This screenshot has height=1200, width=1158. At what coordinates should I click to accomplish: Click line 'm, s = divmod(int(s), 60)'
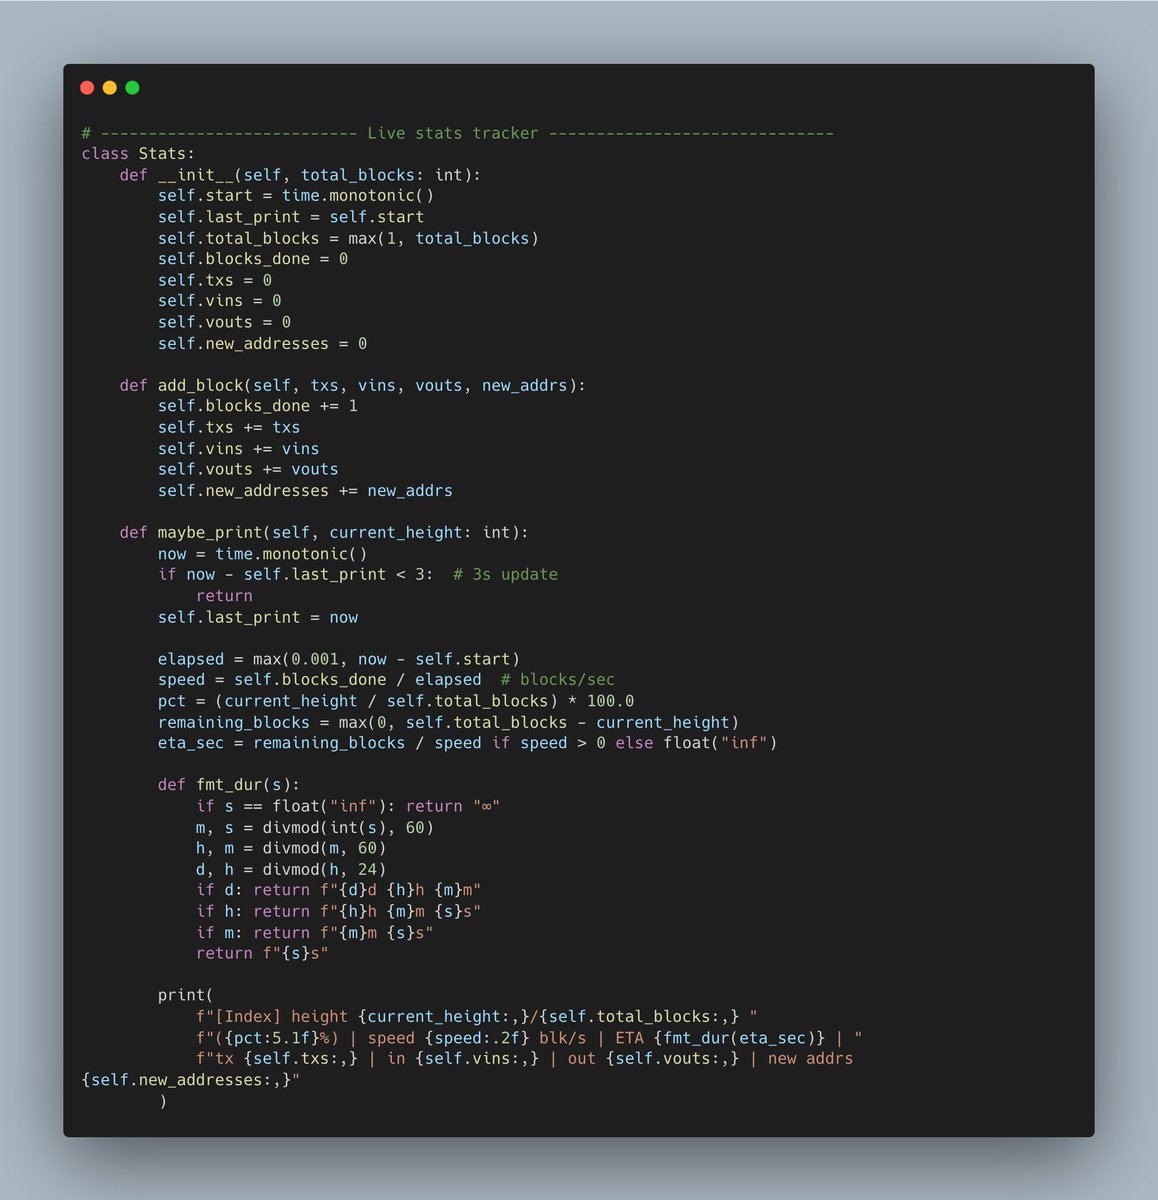tap(315, 827)
